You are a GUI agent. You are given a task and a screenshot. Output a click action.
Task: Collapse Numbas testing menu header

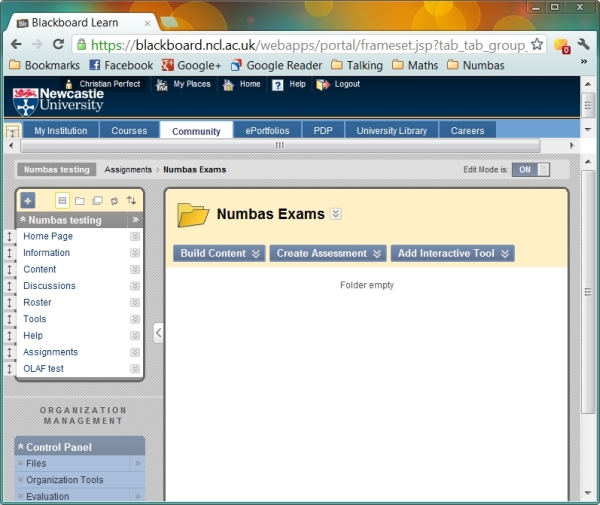tap(23, 219)
